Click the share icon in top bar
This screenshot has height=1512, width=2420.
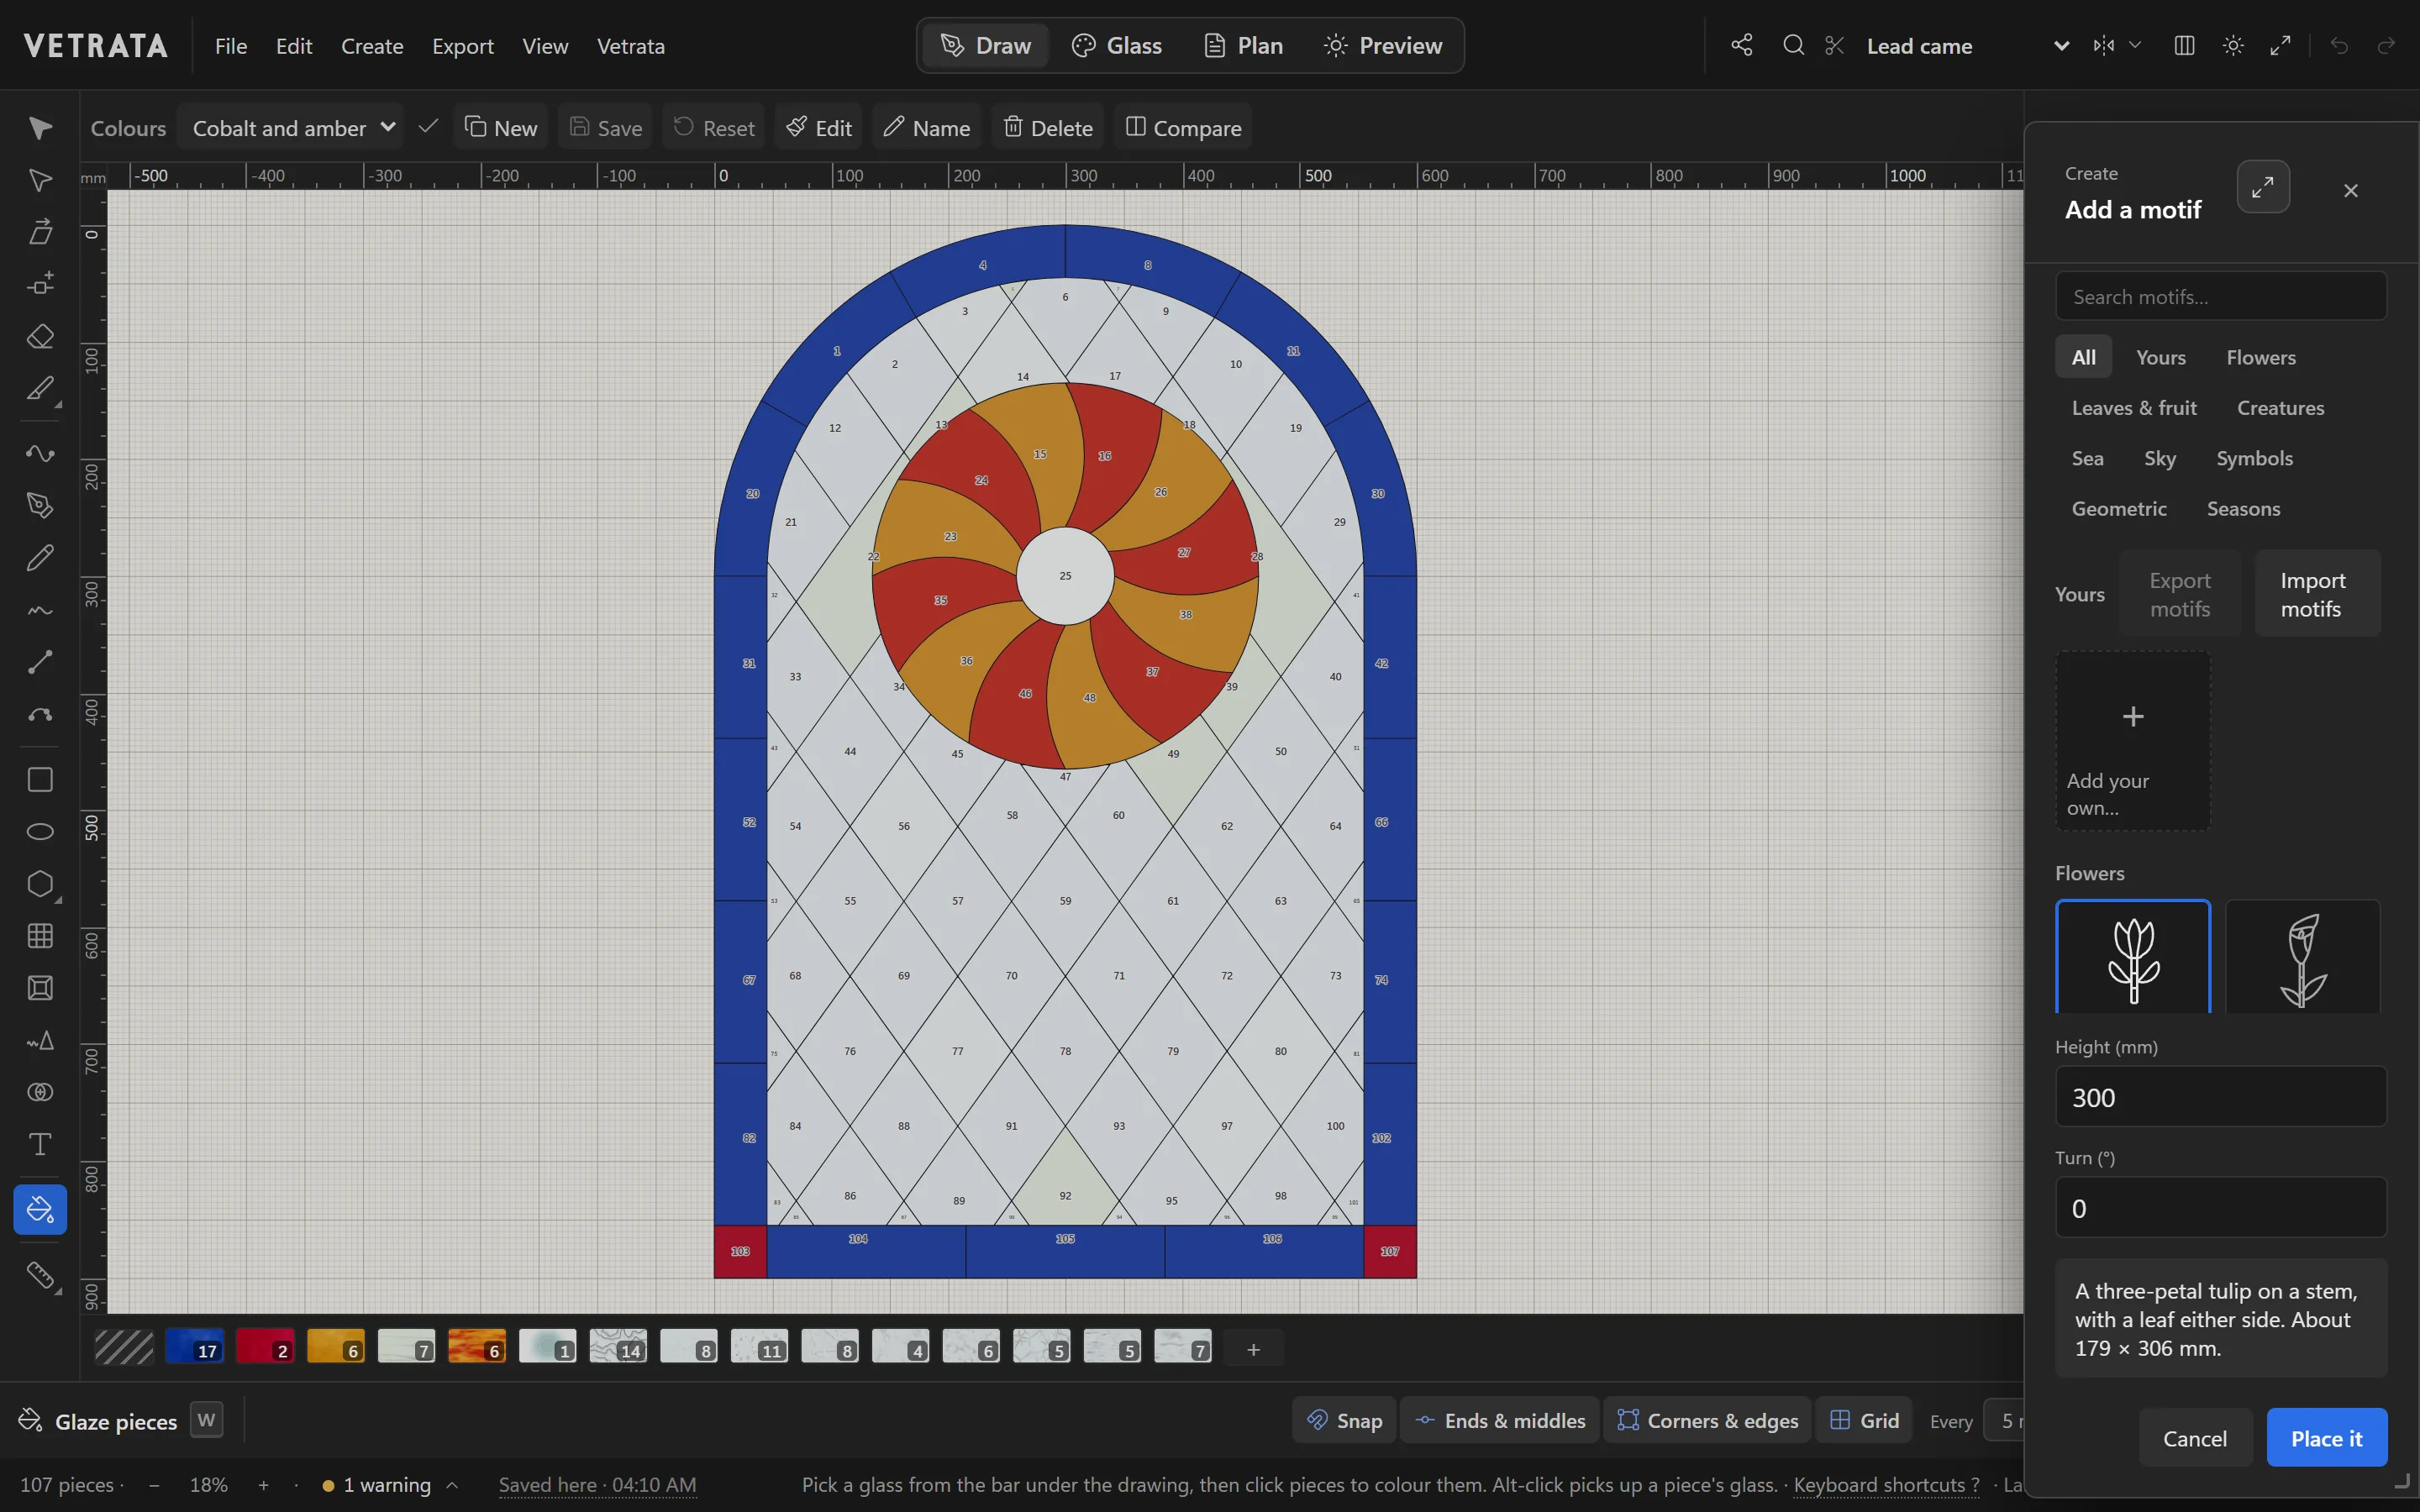[x=1742, y=45]
